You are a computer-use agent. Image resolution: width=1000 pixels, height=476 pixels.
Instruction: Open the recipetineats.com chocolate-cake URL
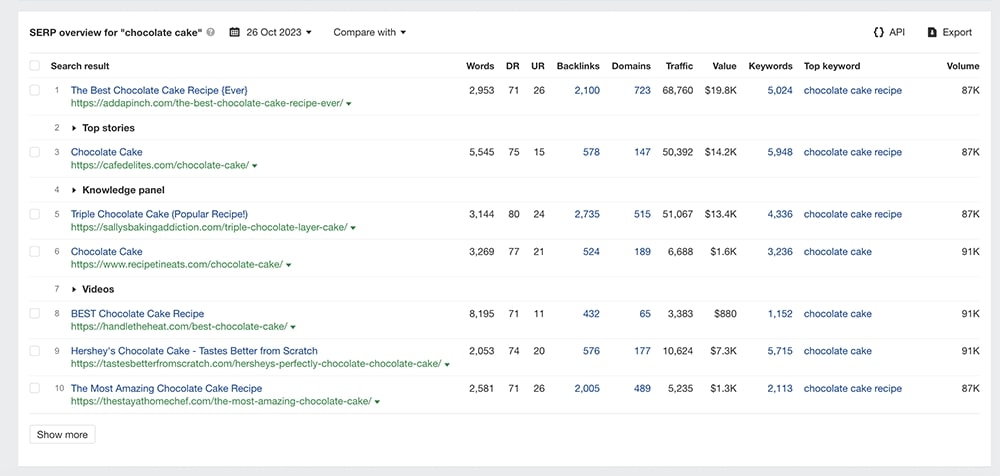tap(177, 264)
